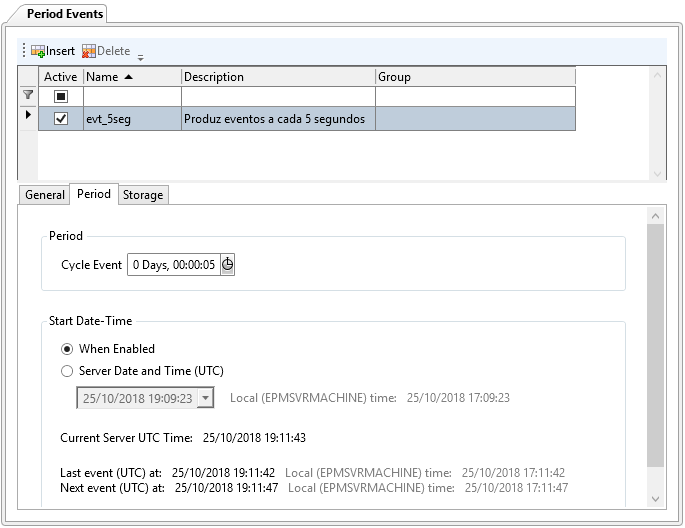The width and height of the screenshot is (685, 528).
Task: Click the Delete toolbar icon
Action: [x=89, y=51]
